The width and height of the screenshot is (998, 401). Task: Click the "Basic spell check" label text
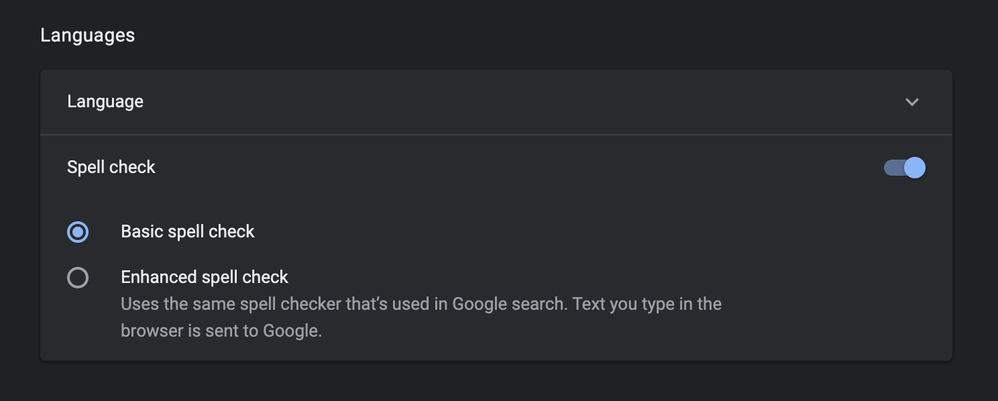pyautogui.click(x=188, y=232)
